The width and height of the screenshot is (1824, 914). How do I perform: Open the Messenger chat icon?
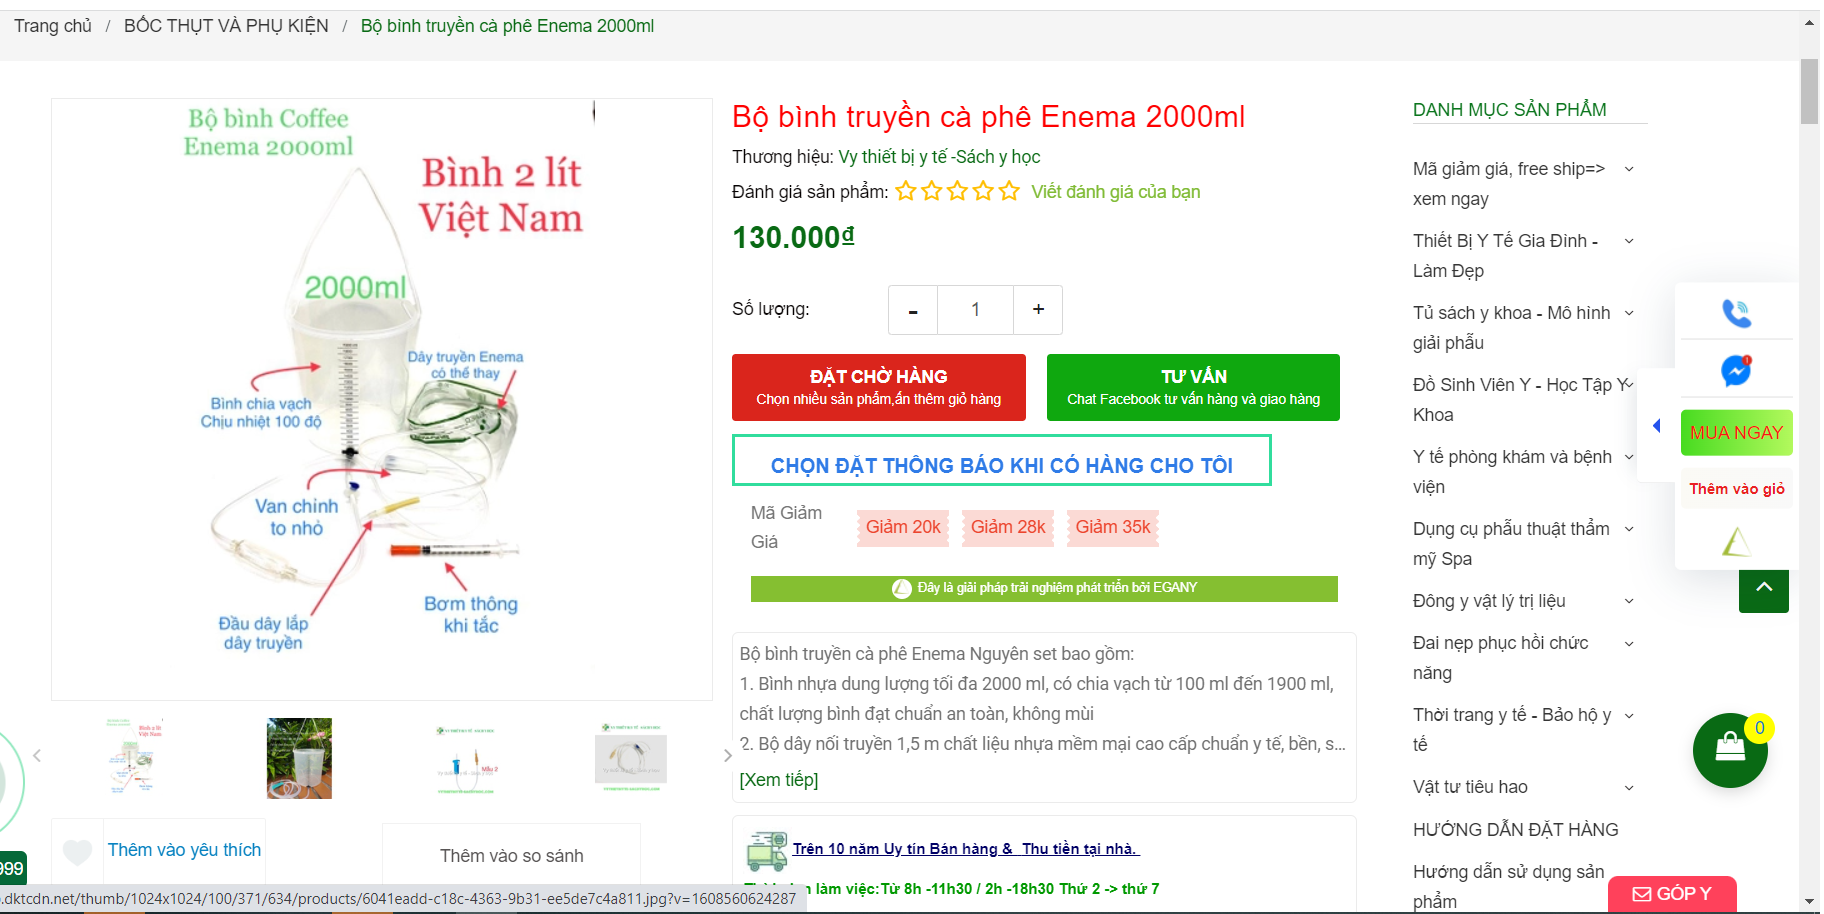(1736, 371)
